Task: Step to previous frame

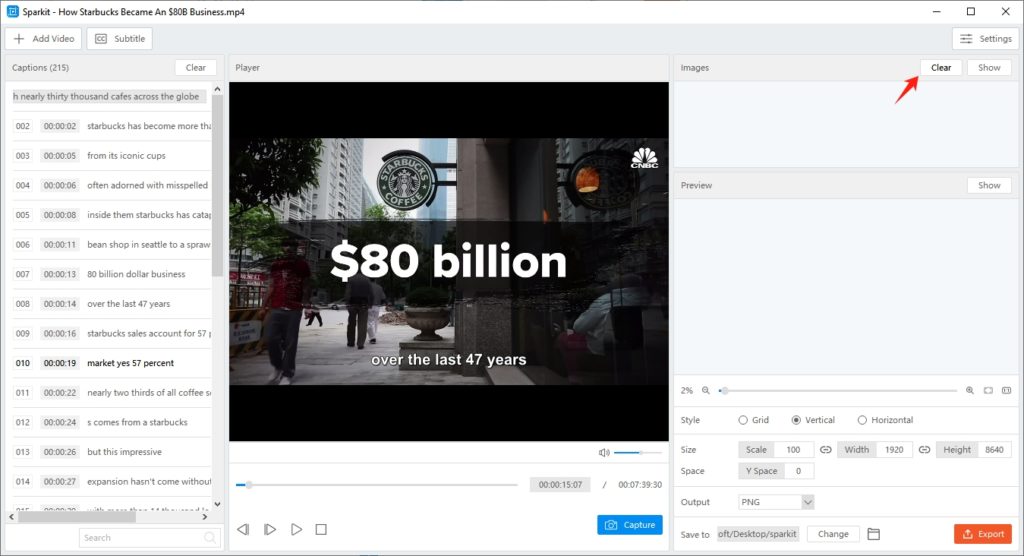Action: click(x=243, y=529)
